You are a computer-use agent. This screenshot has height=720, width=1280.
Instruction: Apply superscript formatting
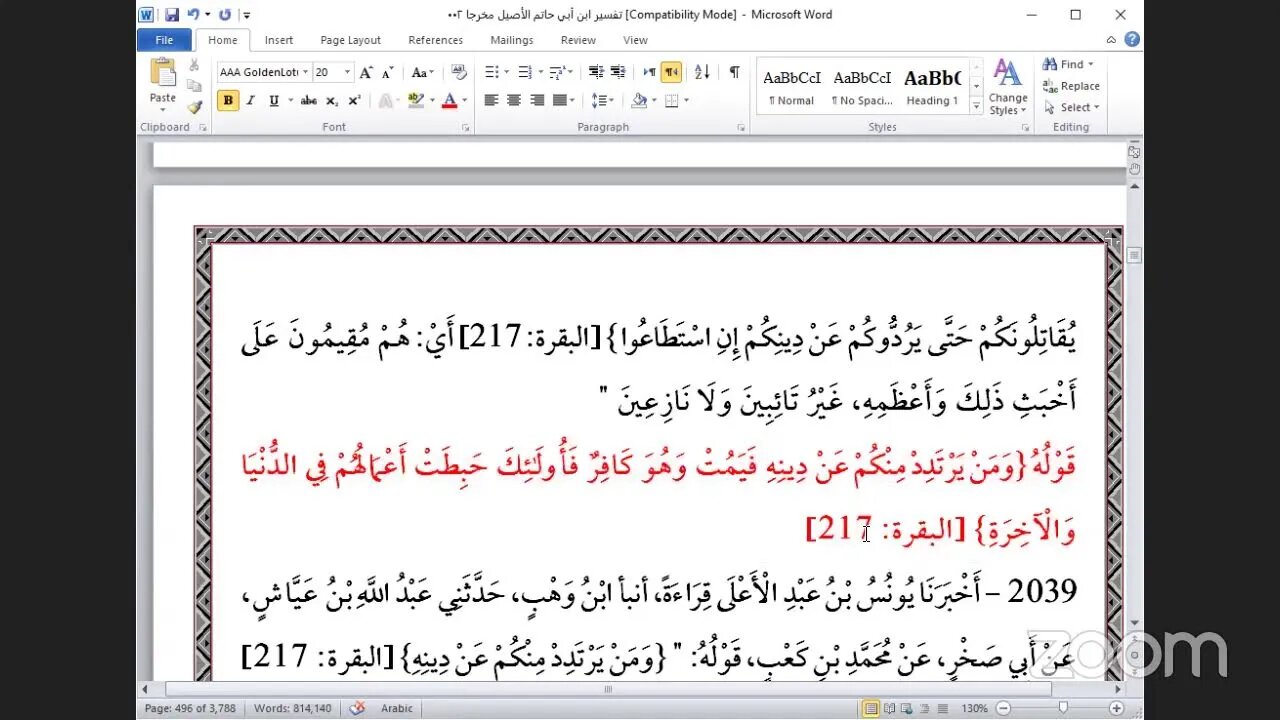click(x=354, y=100)
